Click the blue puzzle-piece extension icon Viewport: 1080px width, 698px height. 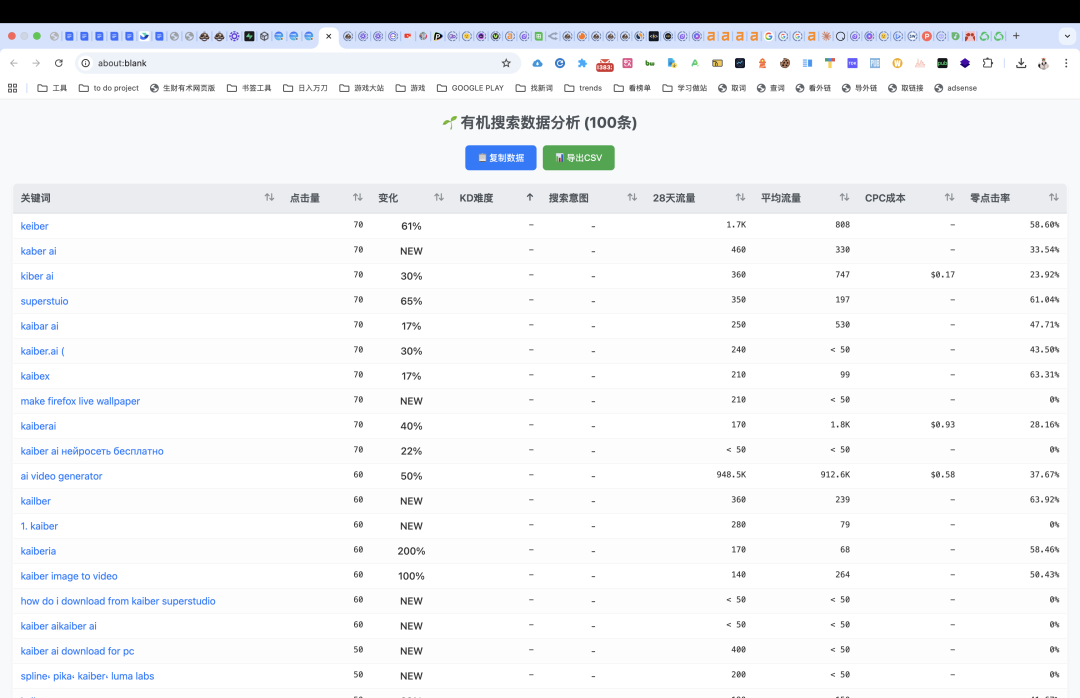[582, 63]
